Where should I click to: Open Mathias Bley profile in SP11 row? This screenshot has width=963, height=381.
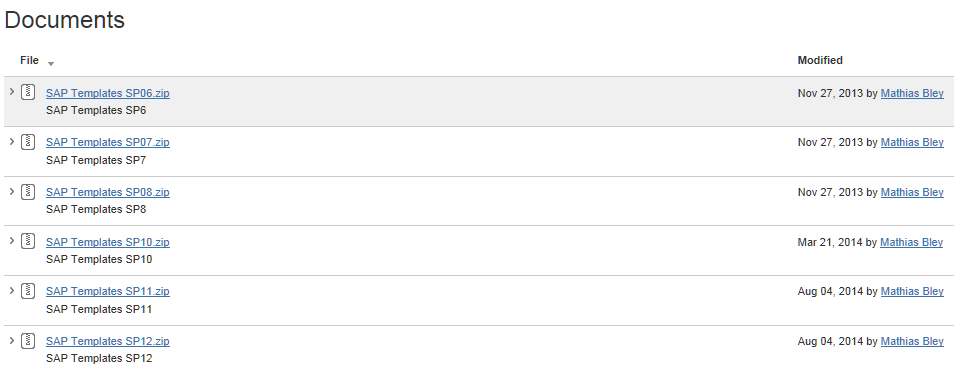912,291
